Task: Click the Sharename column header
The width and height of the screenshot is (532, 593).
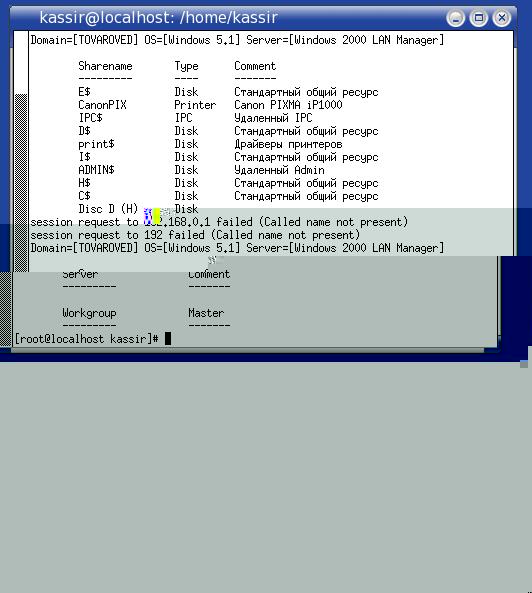Action: [105, 66]
